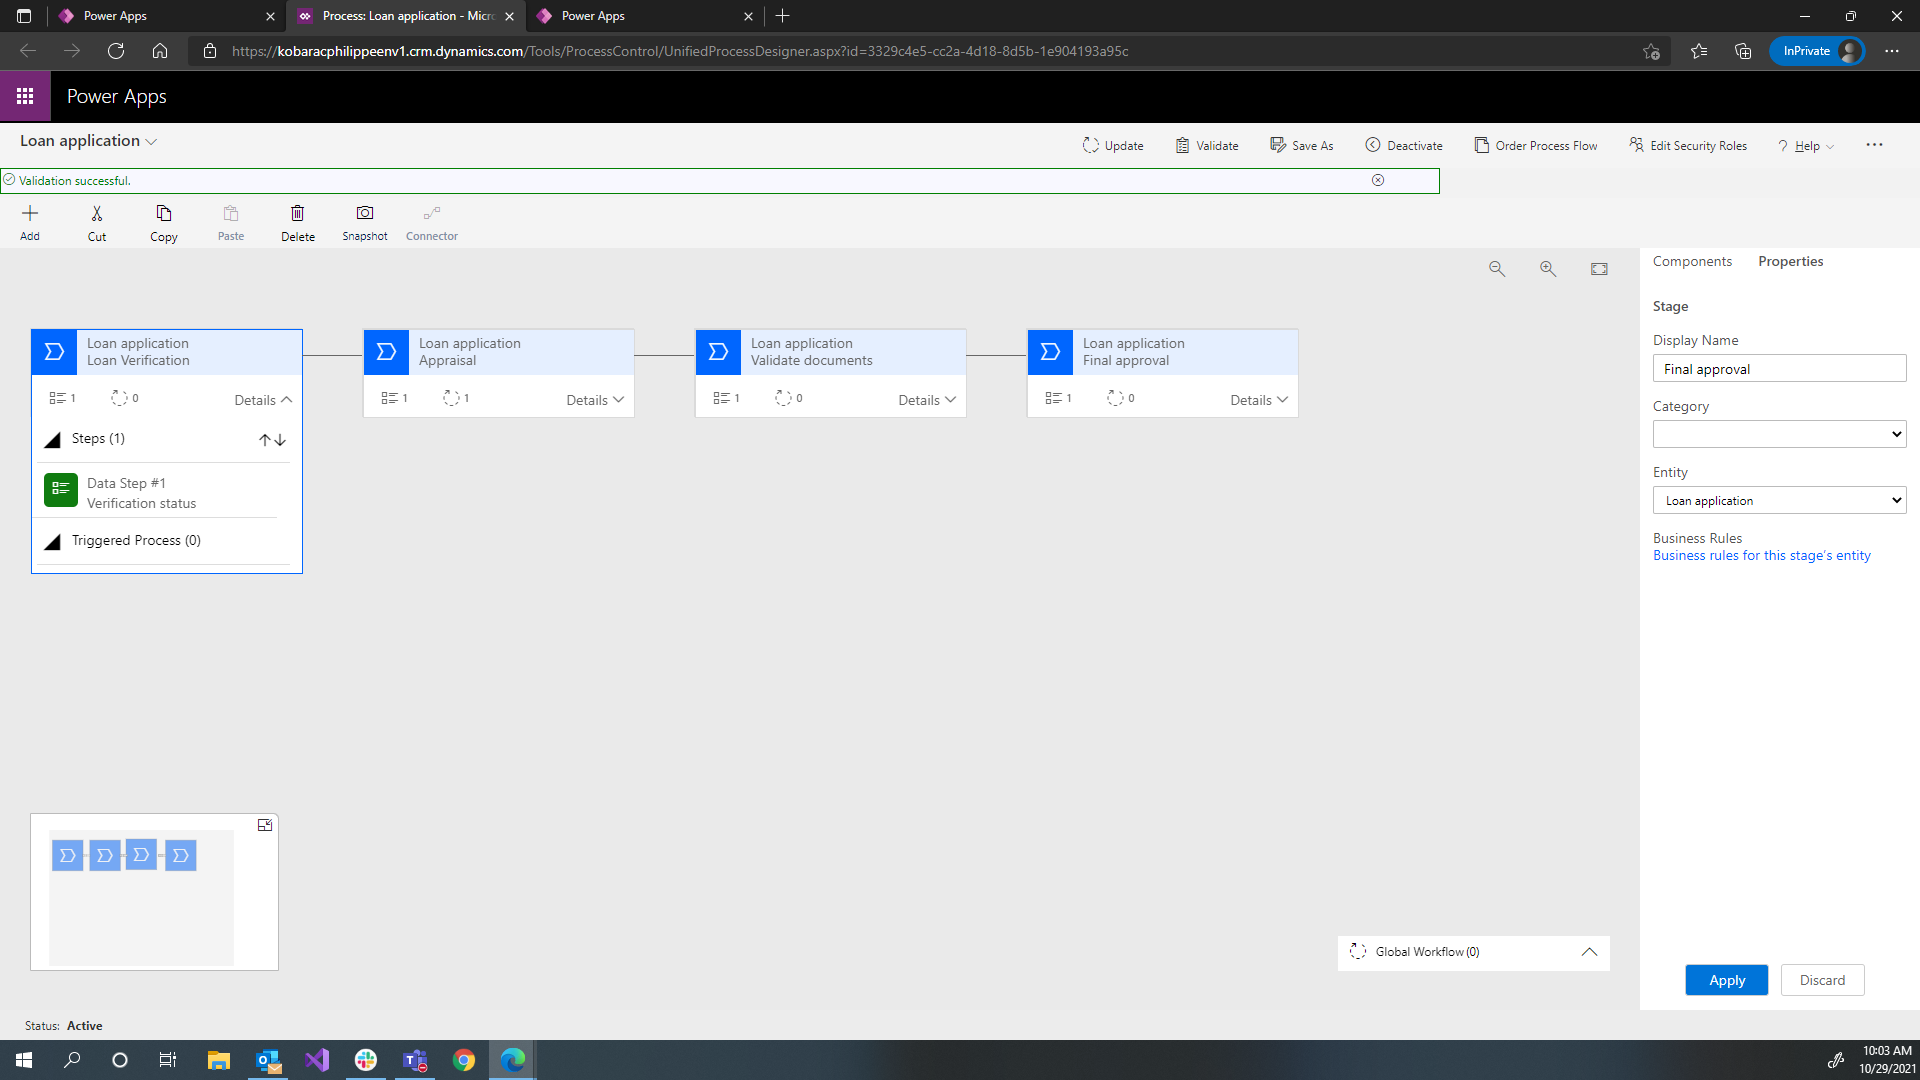The image size is (1920, 1080).
Task: Click the Validate command
Action: tap(1207, 145)
